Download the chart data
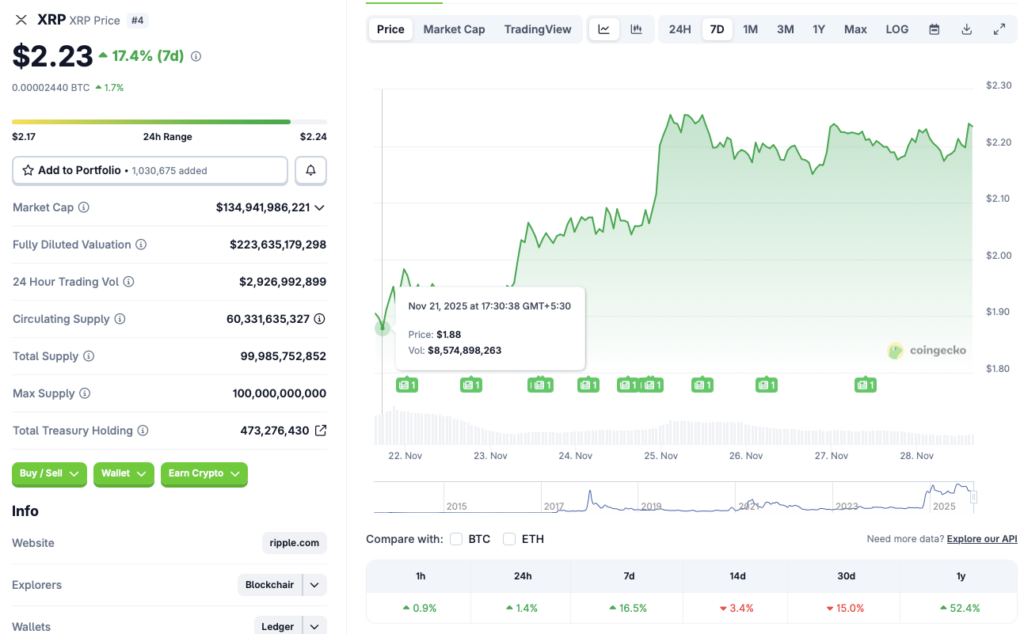This screenshot has width=1024, height=634. (966, 29)
